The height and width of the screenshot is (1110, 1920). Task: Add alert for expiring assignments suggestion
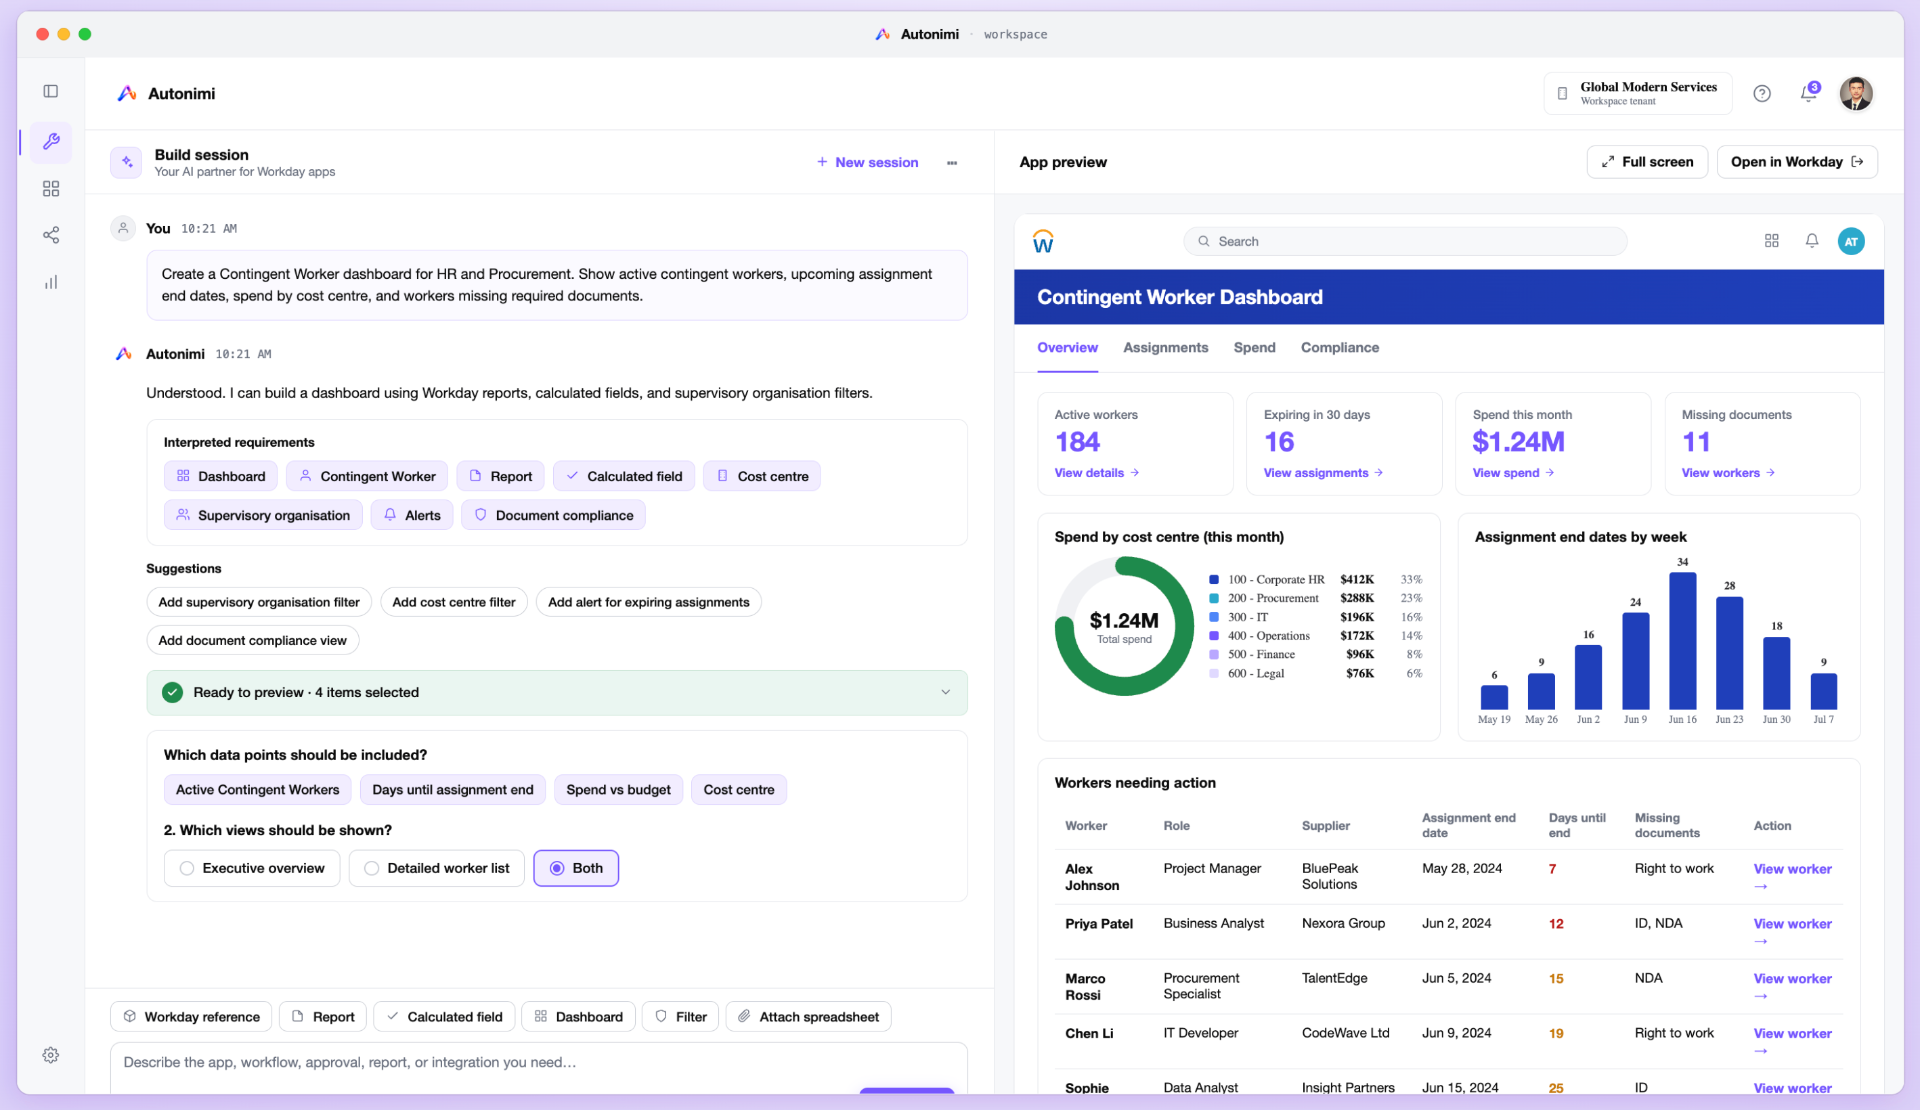click(649, 602)
